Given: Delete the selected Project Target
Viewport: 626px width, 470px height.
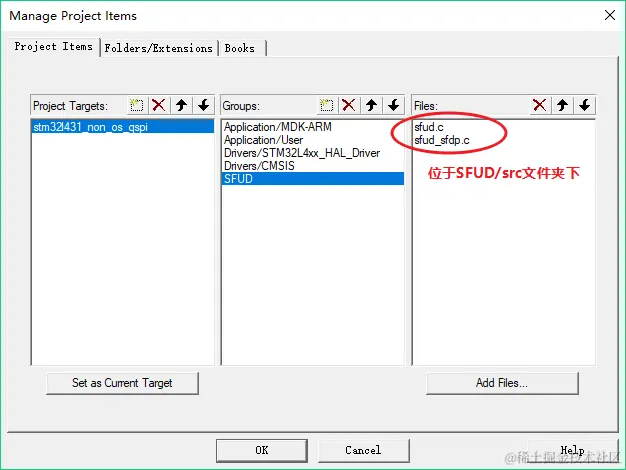Looking at the screenshot, I should click(159, 105).
